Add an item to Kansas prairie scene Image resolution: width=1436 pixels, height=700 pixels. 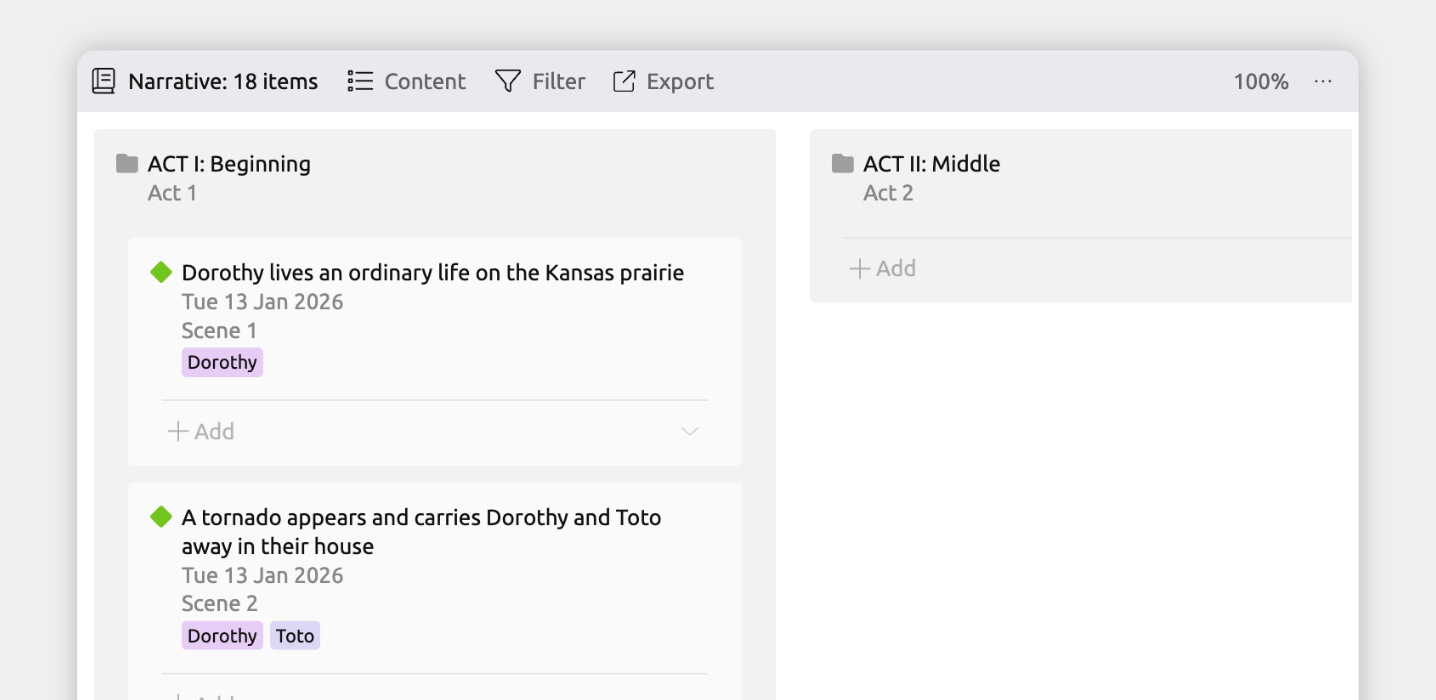point(201,431)
